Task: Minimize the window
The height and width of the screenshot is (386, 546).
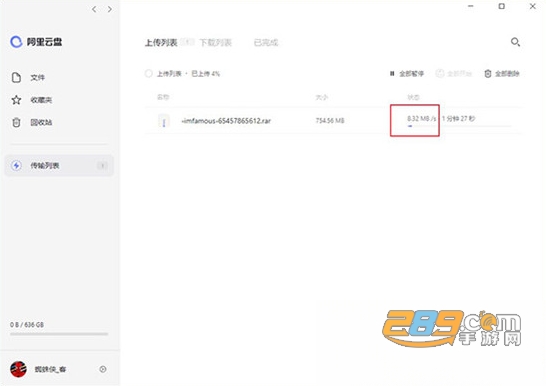Action: click(471, 6)
